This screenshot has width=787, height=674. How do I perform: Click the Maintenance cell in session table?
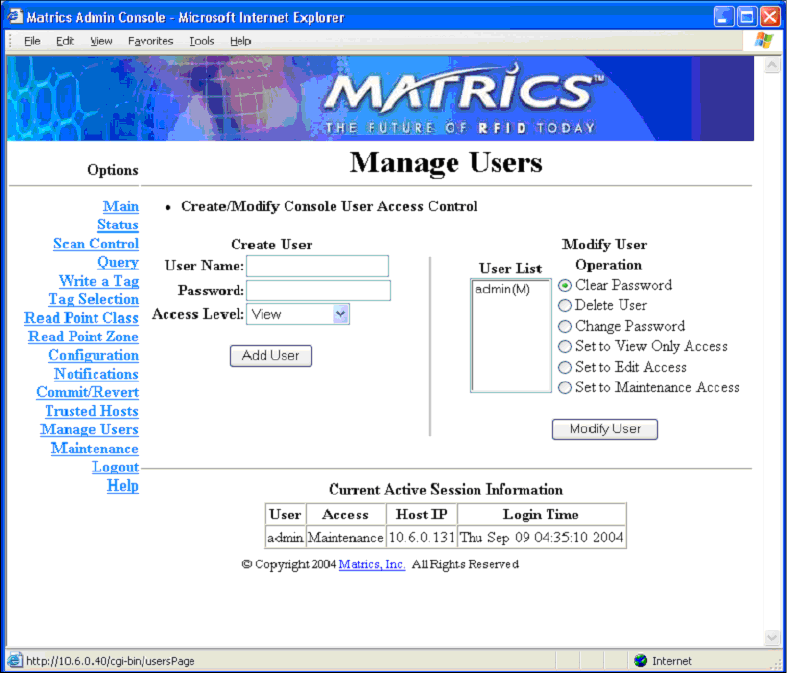346,537
